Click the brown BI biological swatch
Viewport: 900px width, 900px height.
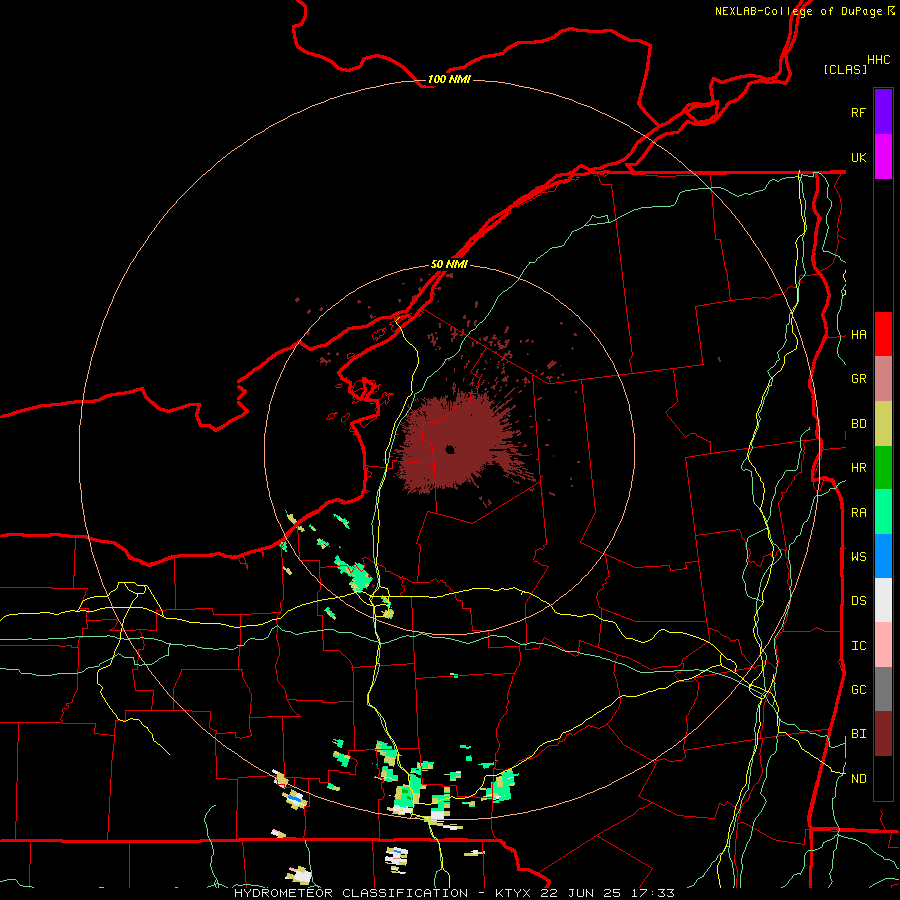tap(883, 734)
